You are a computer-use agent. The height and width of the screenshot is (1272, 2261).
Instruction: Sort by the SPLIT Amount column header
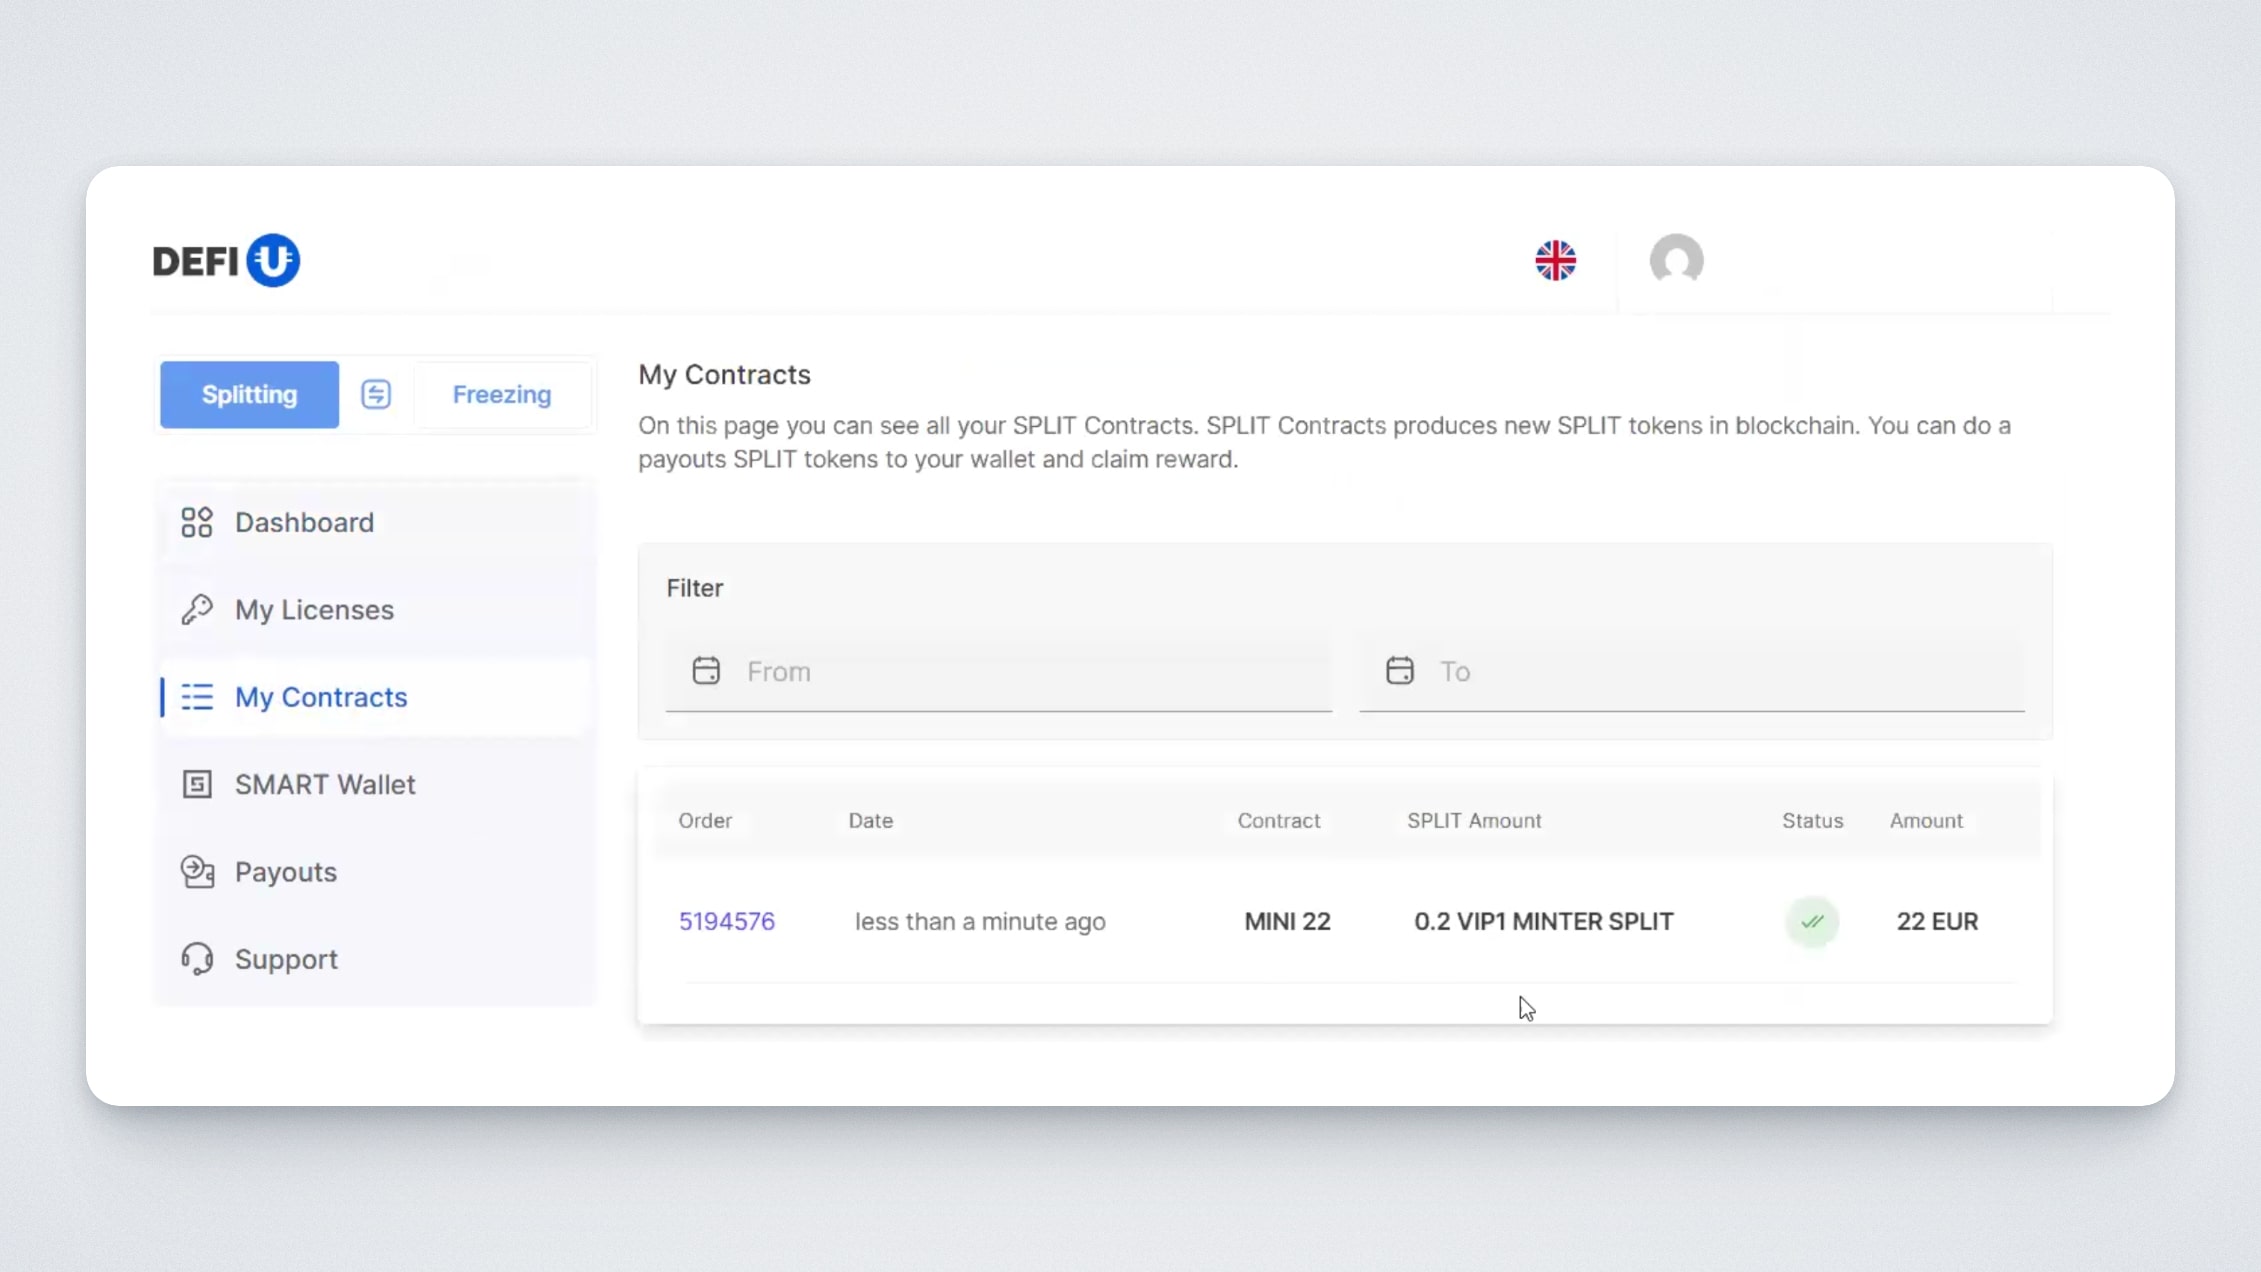(1474, 820)
